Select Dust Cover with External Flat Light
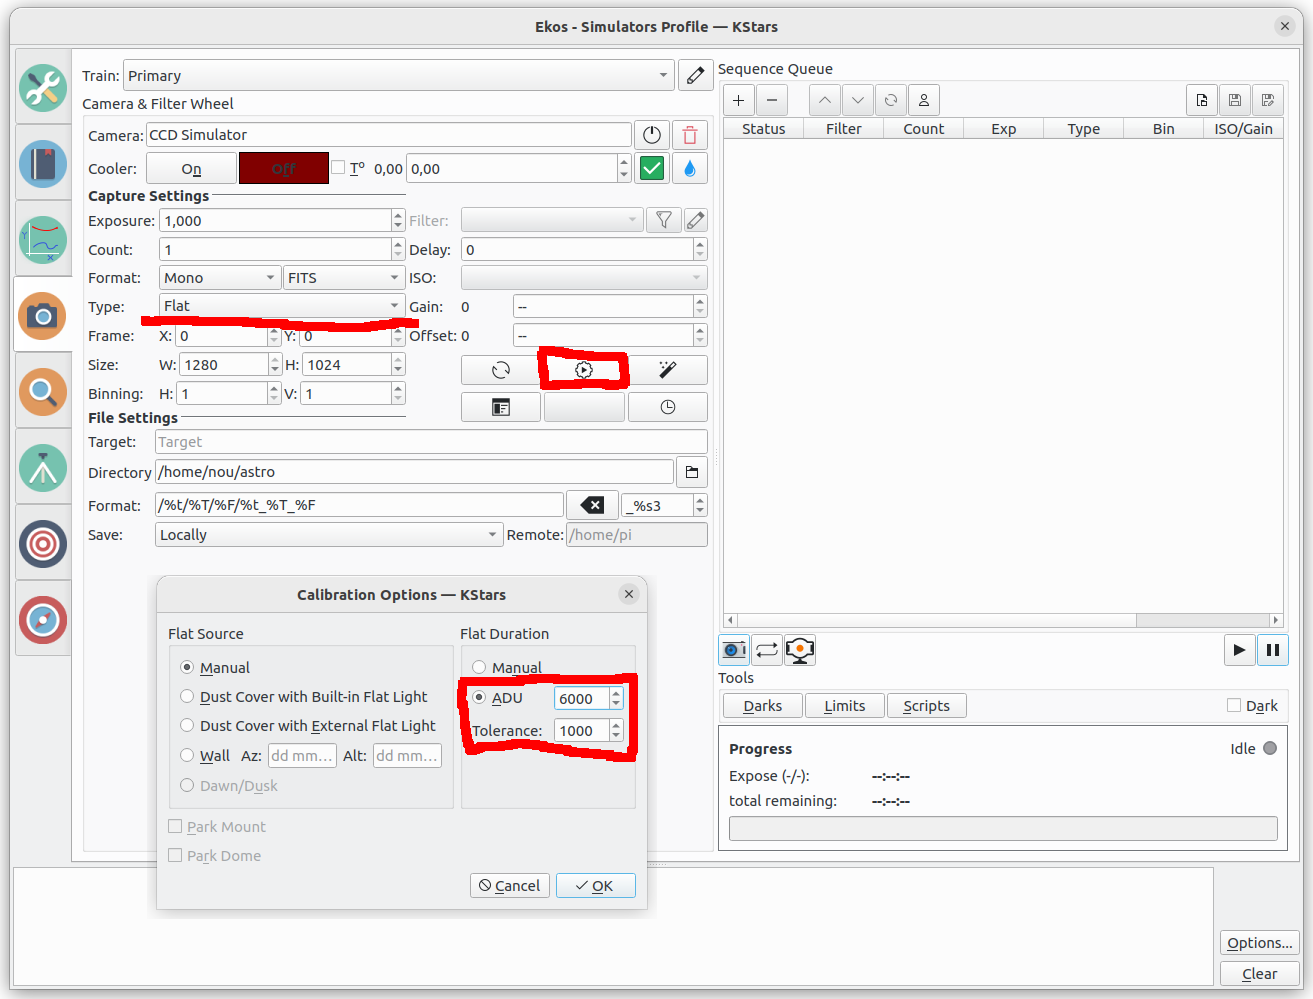This screenshot has width=1313, height=999. click(x=187, y=725)
